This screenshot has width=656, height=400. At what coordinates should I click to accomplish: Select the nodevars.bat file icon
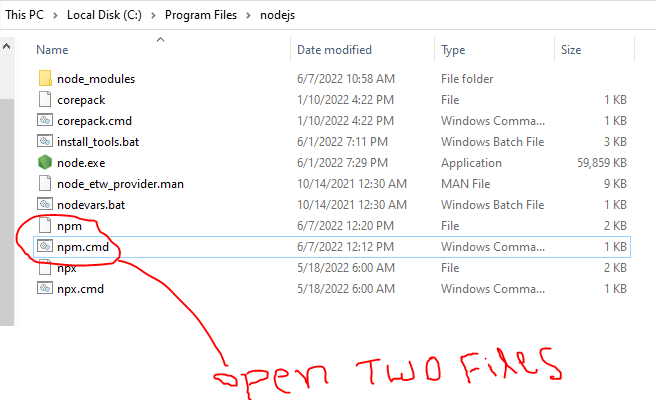pos(45,204)
